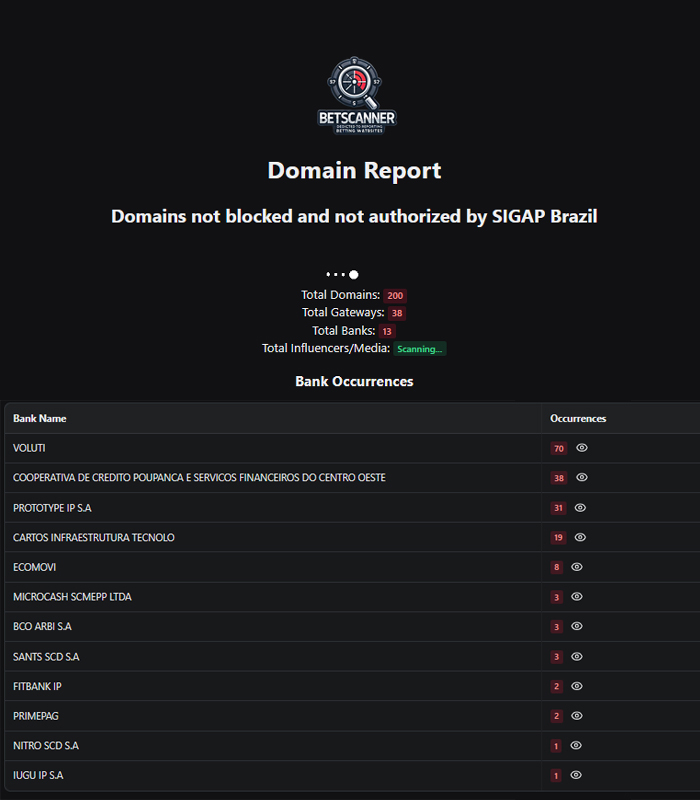Click the Bank Name column header
The height and width of the screenshot is (800, 700).
point(40,418)
